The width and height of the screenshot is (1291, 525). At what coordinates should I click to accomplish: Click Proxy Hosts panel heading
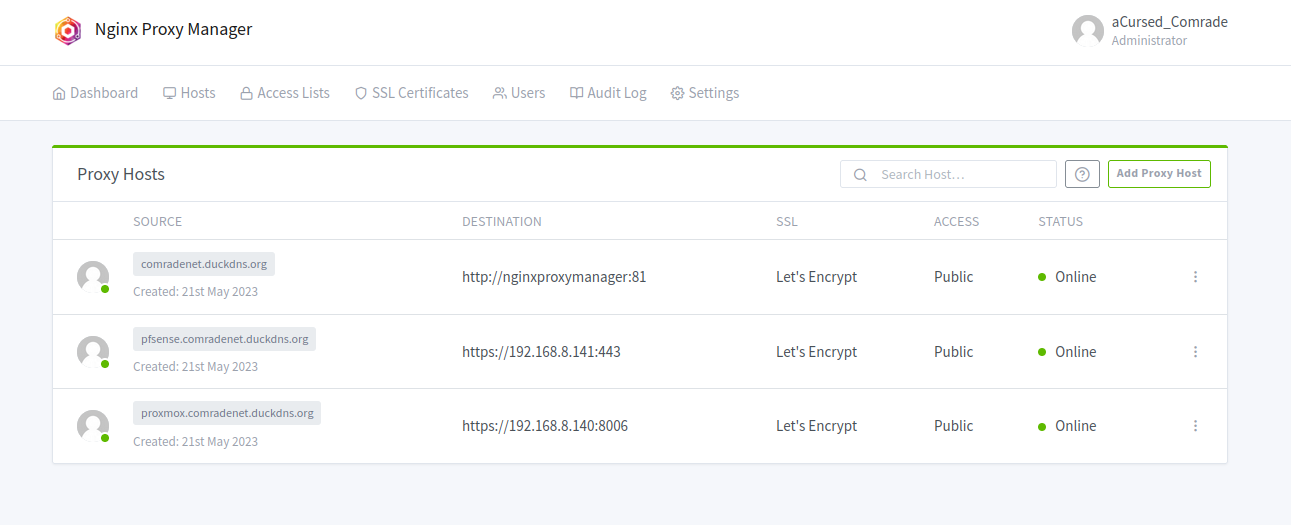tap(121, 174)
